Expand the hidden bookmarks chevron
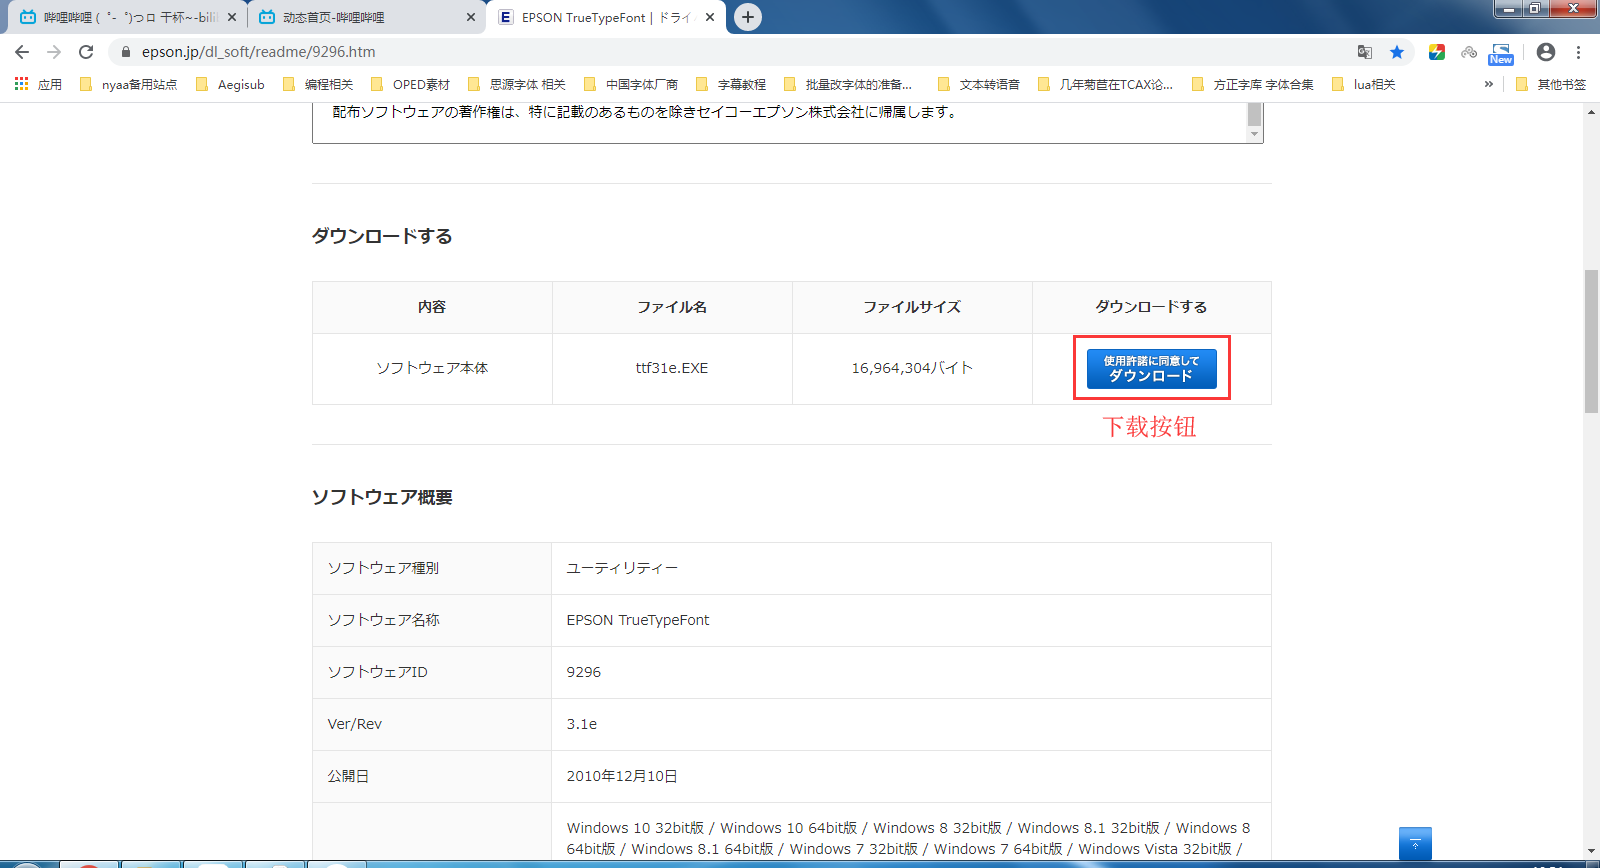Screen dimensions: 1600x868 pos(1489,85)
